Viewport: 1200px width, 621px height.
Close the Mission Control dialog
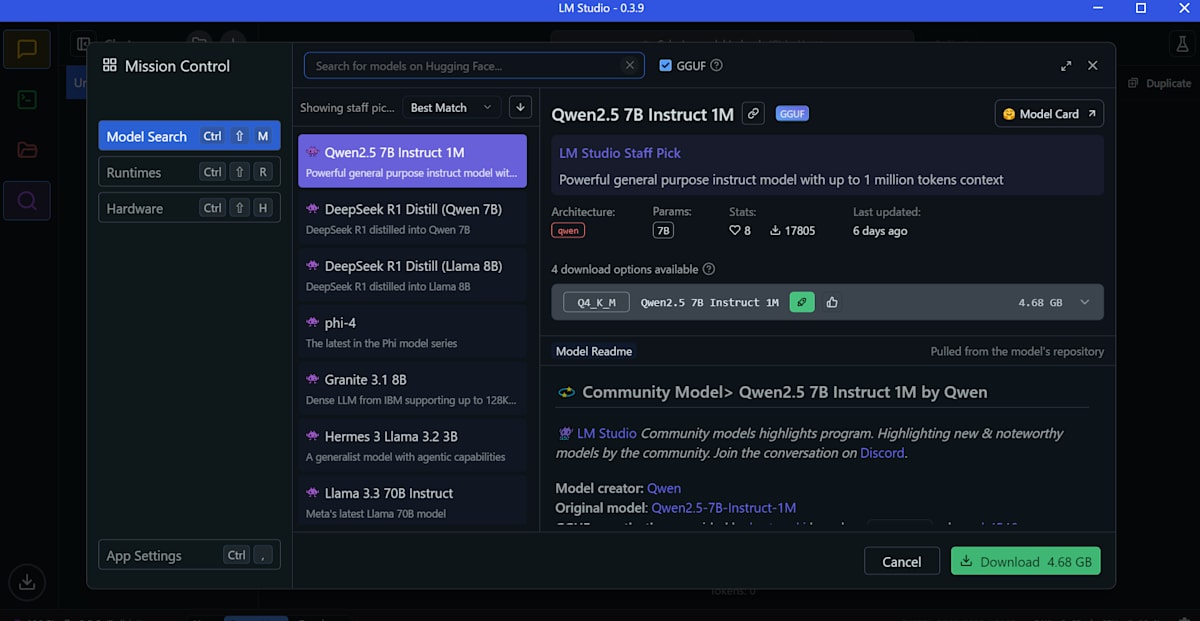tap(1092, 66)
